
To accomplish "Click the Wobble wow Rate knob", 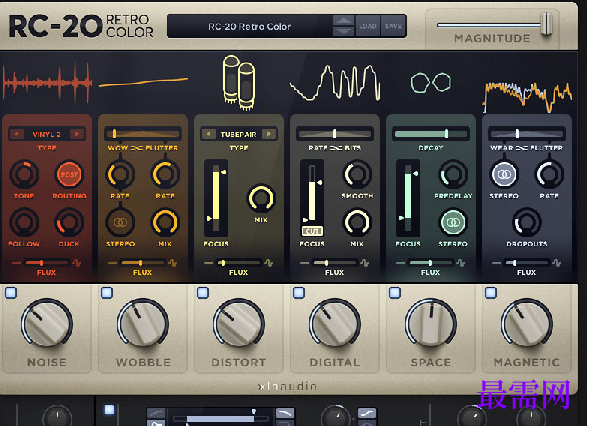I will click(x=120, y=174).
